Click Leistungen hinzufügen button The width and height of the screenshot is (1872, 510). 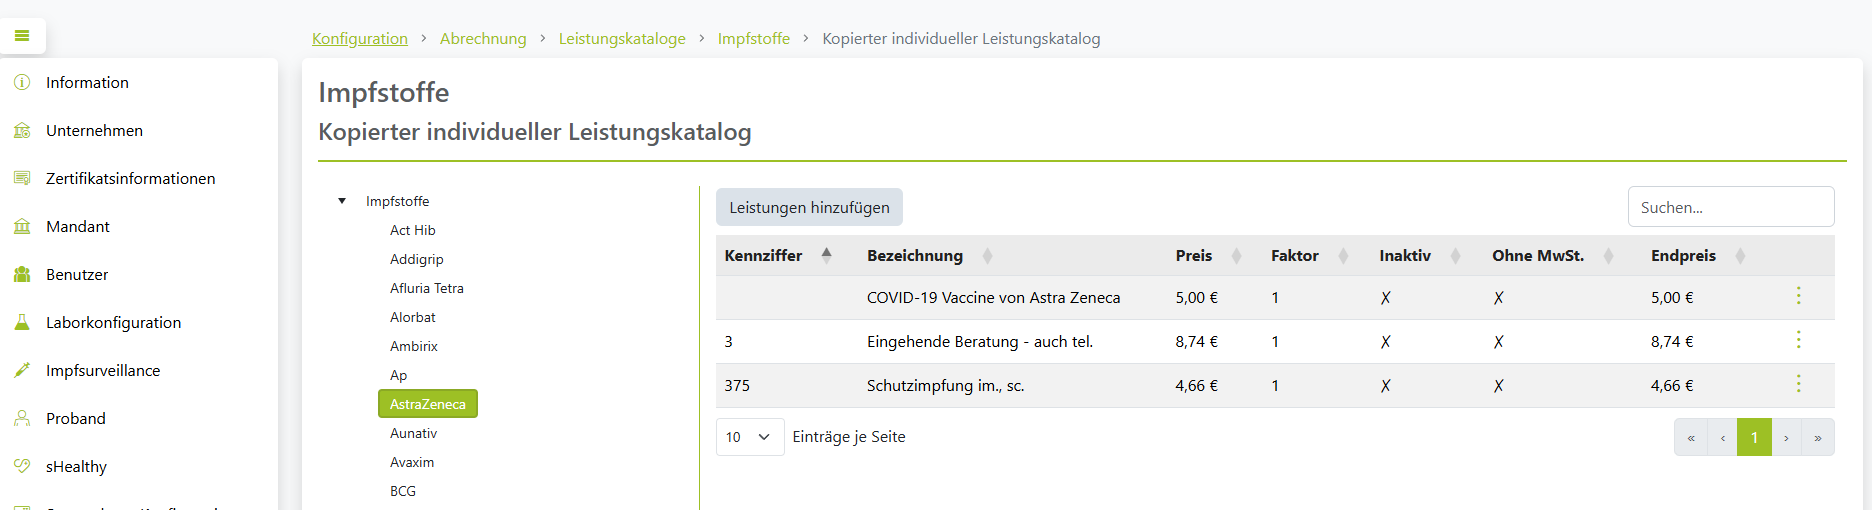[809, 207]
